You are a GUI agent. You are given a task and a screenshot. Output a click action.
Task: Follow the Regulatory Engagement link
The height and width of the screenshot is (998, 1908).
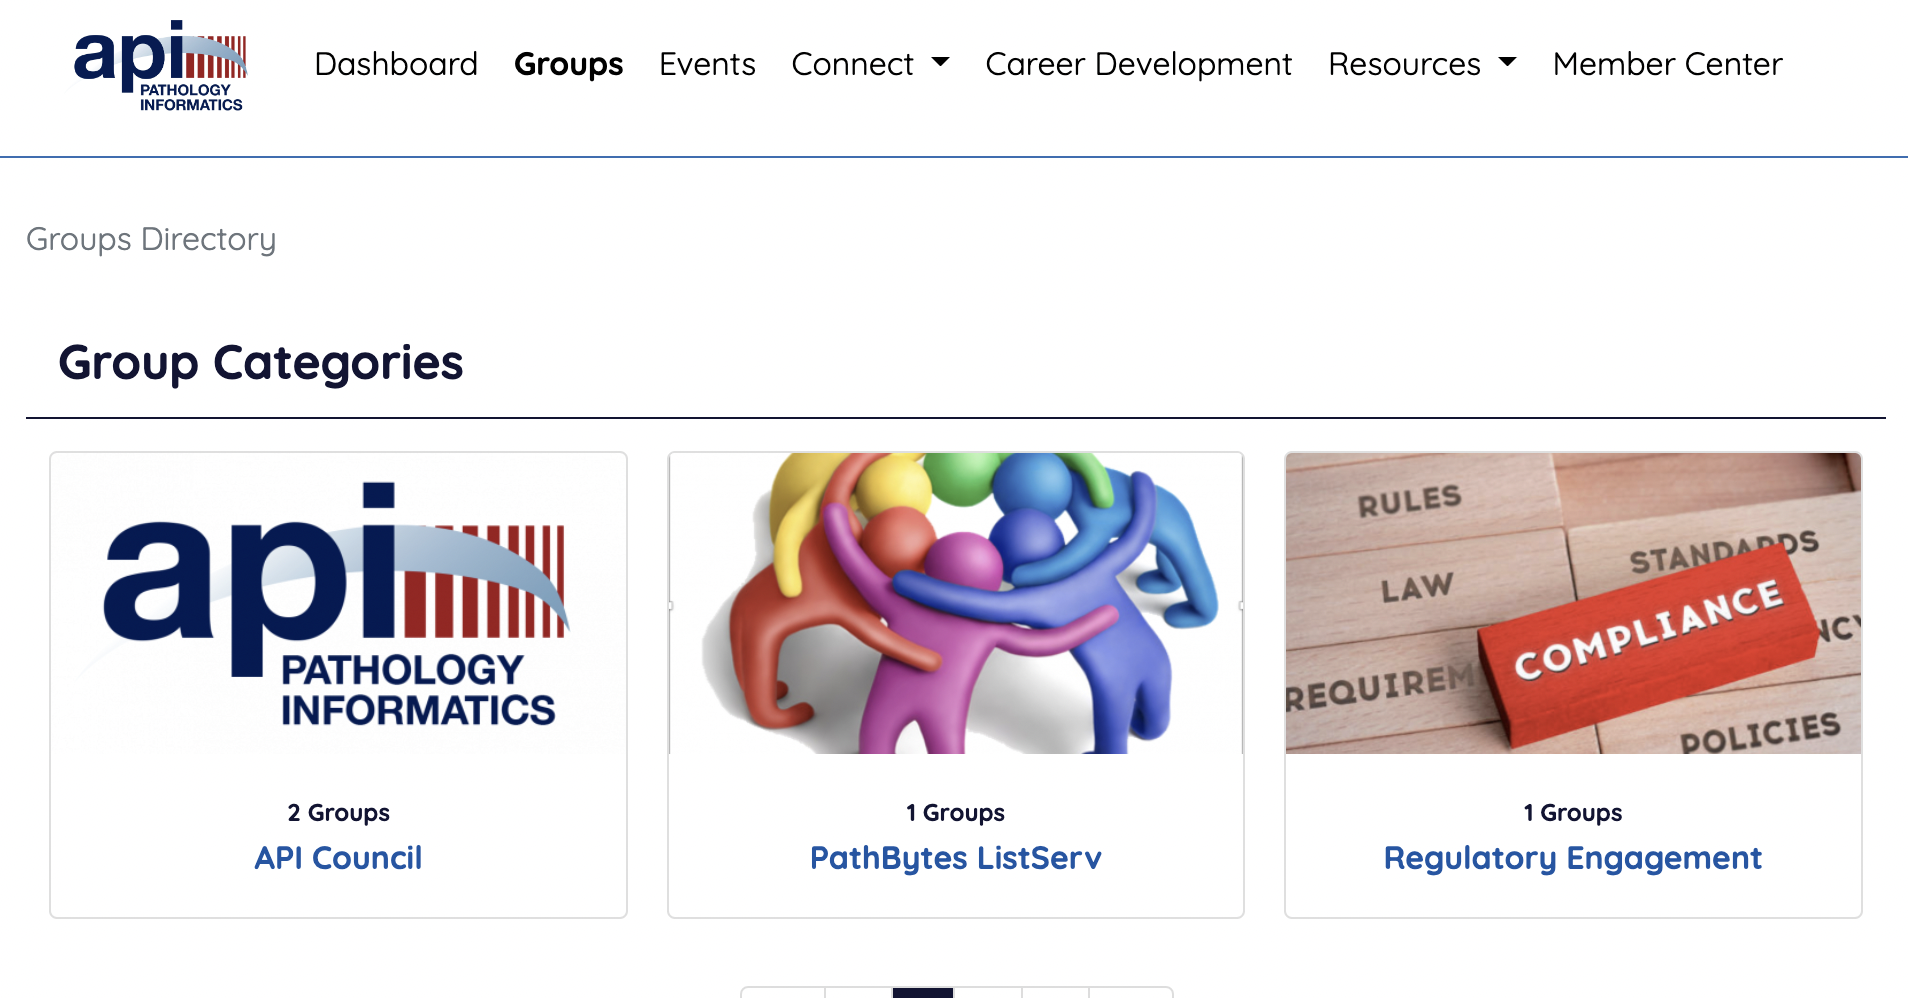tap(1573, 858)
